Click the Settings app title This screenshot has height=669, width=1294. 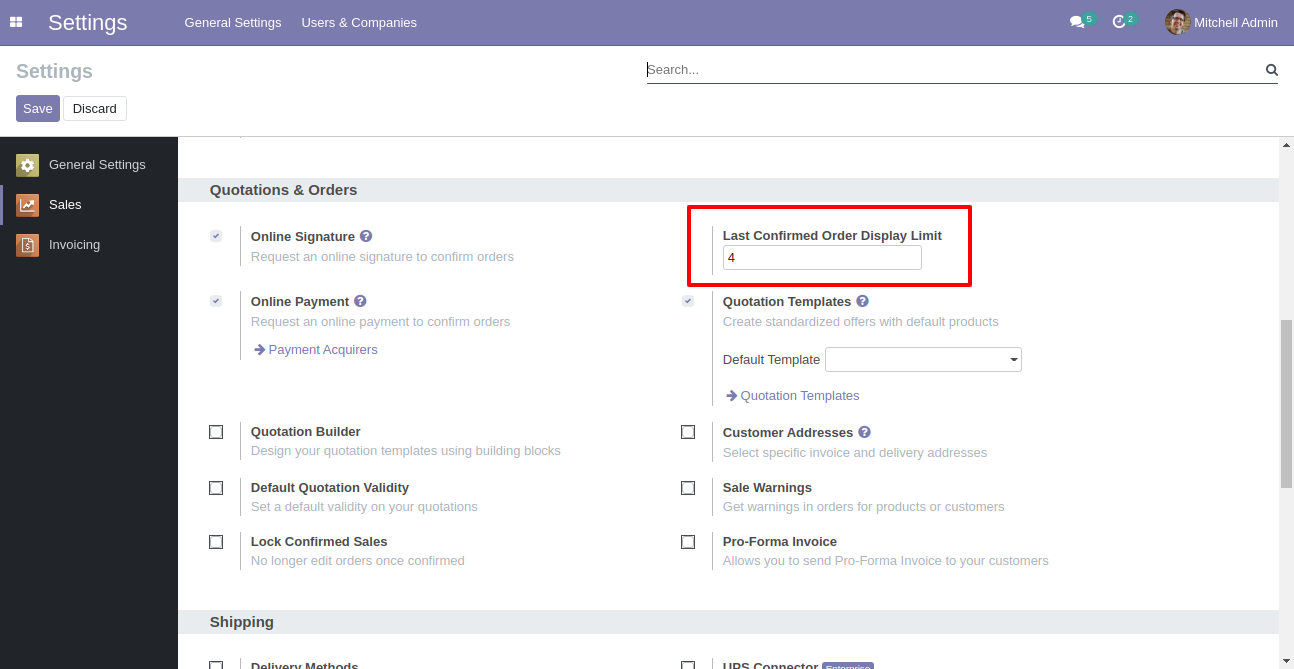[88, 22]
